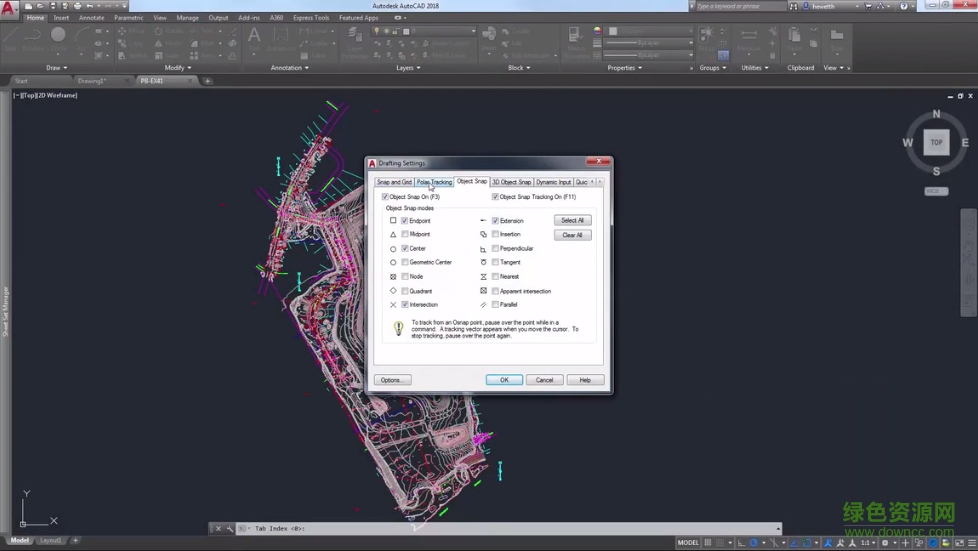Uncheck the Endpoint object snap mode

405,220
